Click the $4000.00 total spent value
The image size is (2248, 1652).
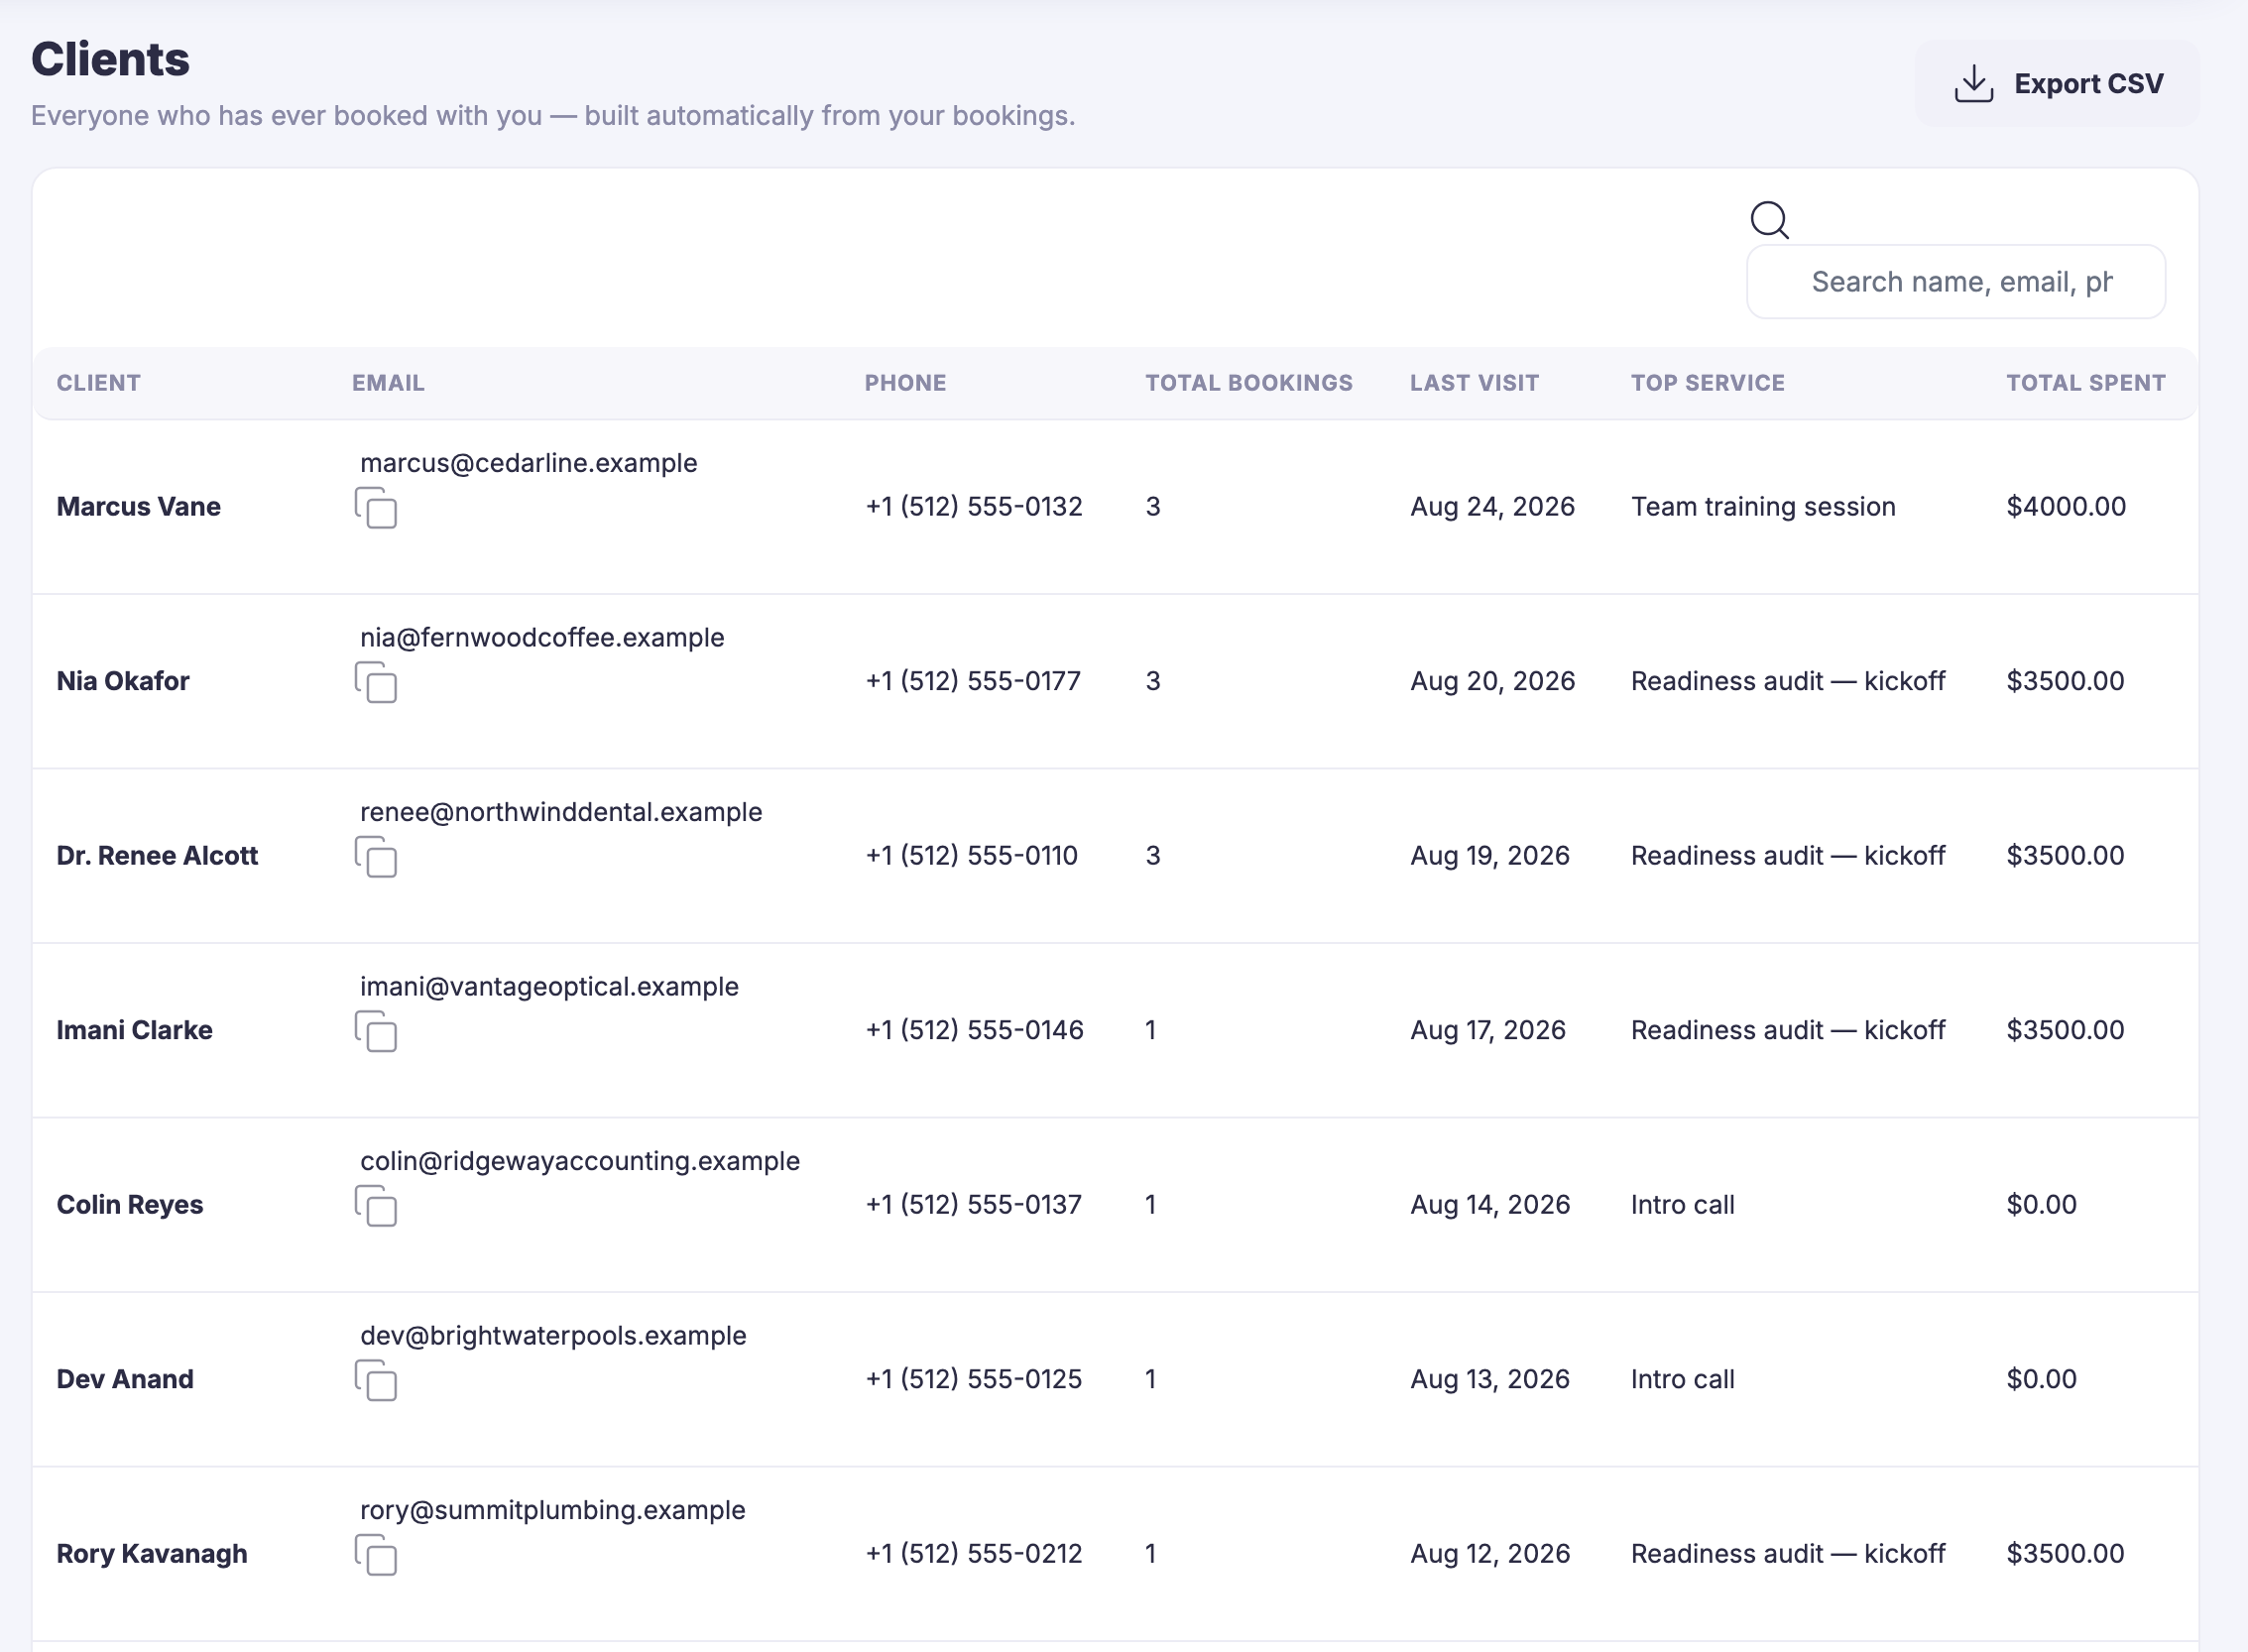pyautogui.click(x=2066, y=507)
